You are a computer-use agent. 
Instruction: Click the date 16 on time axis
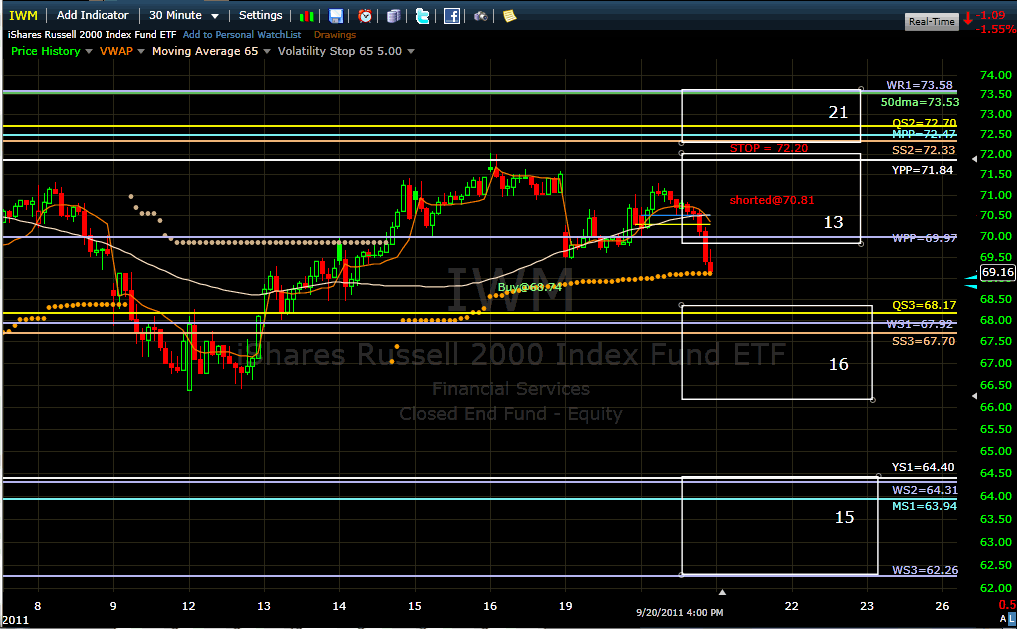[x=490, y=606]
